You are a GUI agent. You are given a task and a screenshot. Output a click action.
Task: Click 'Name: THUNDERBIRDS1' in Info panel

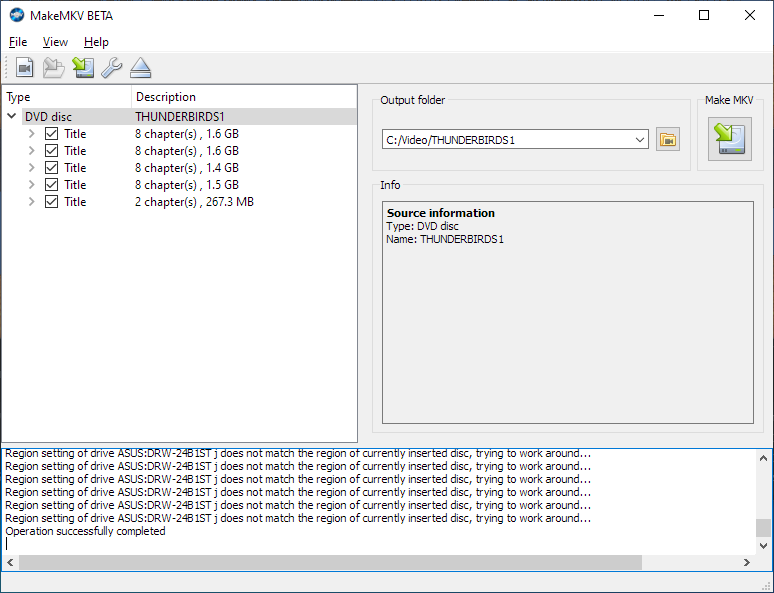point(445,239)
